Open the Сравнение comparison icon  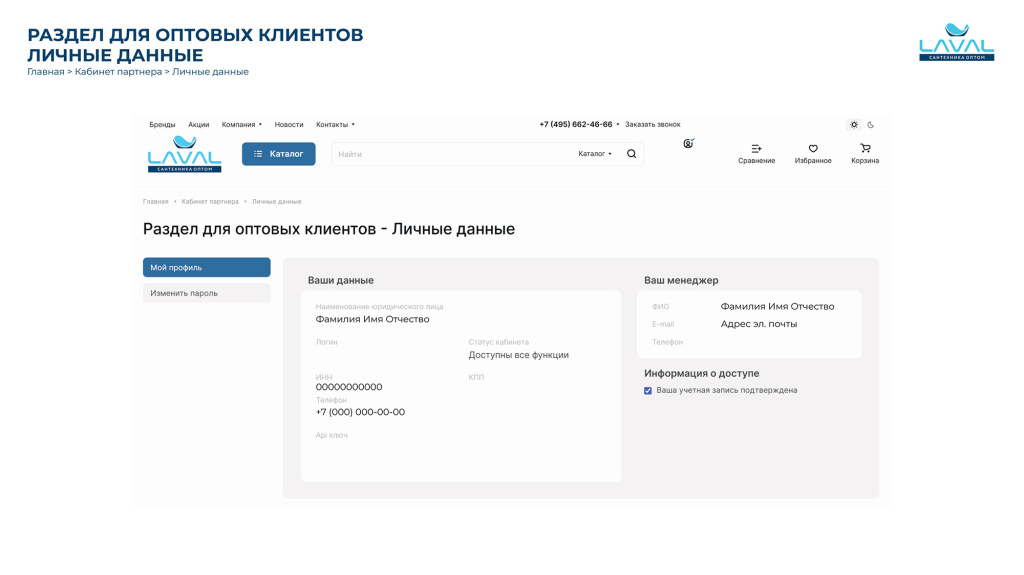pyautogui.click(x=756, y=149)
